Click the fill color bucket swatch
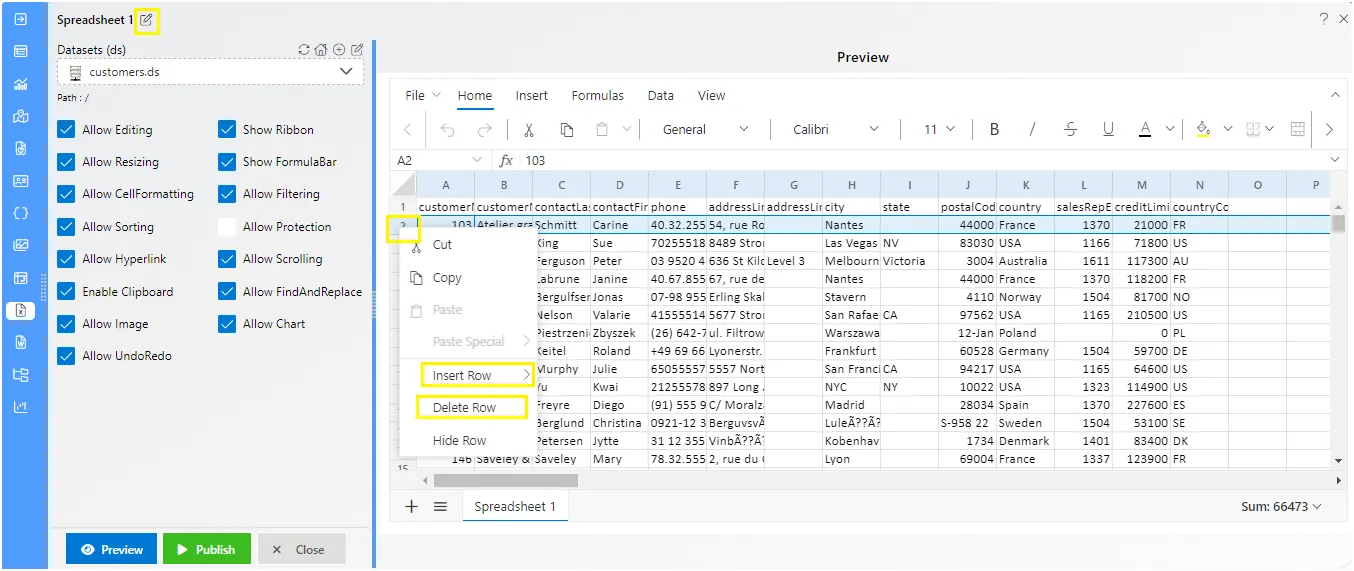Image resolution: width=1354 pixels, height=571 pixels. coord(1203,129)
